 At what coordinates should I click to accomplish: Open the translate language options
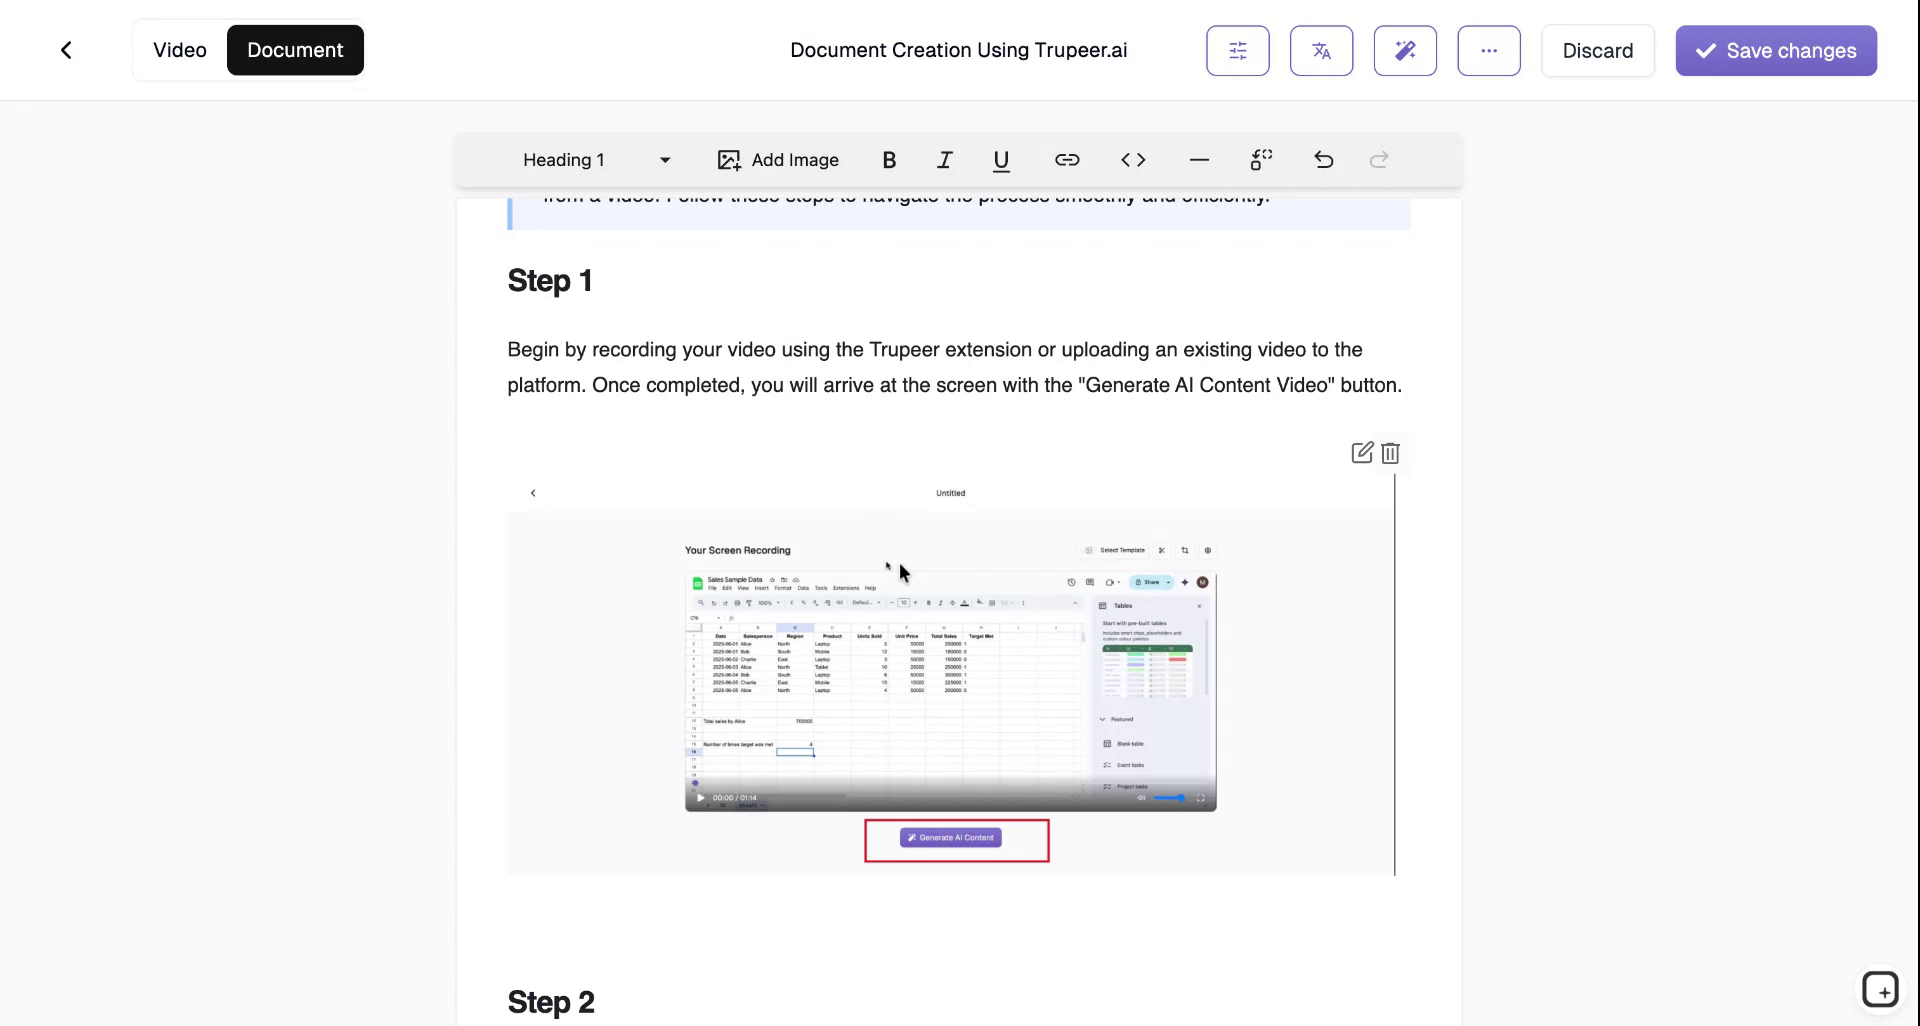(x=1321, y=50)
